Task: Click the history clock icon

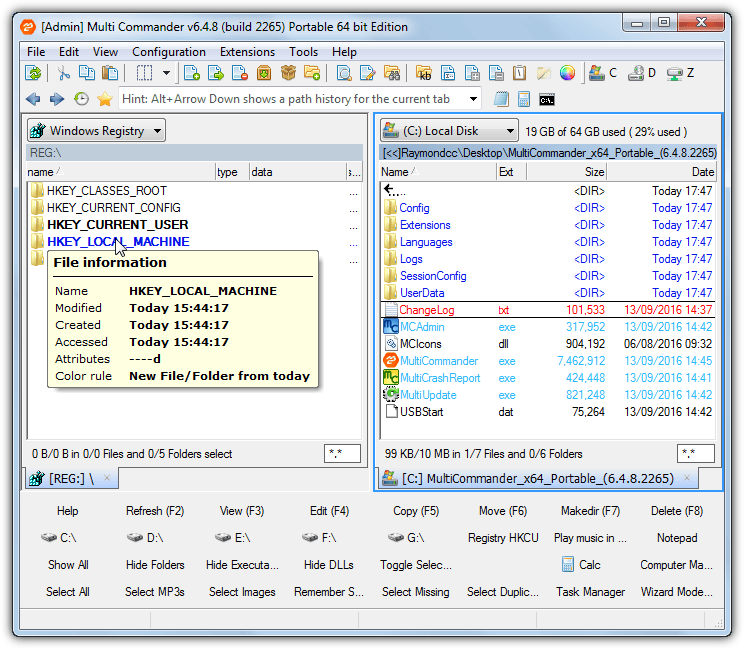Action: [81, 99]
